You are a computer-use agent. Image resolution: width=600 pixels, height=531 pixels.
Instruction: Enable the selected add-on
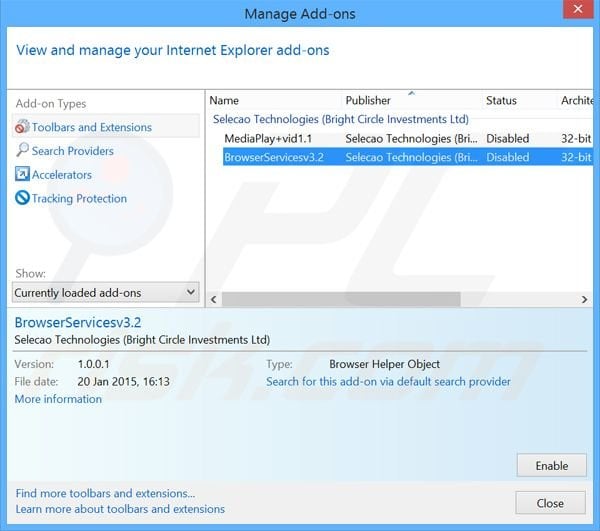551,466
